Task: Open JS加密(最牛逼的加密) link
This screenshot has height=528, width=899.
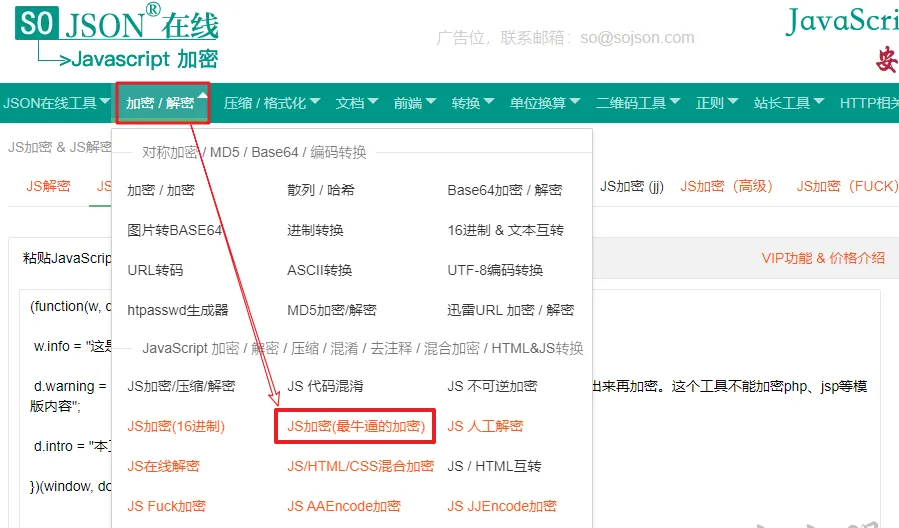Action: (355, 426)
